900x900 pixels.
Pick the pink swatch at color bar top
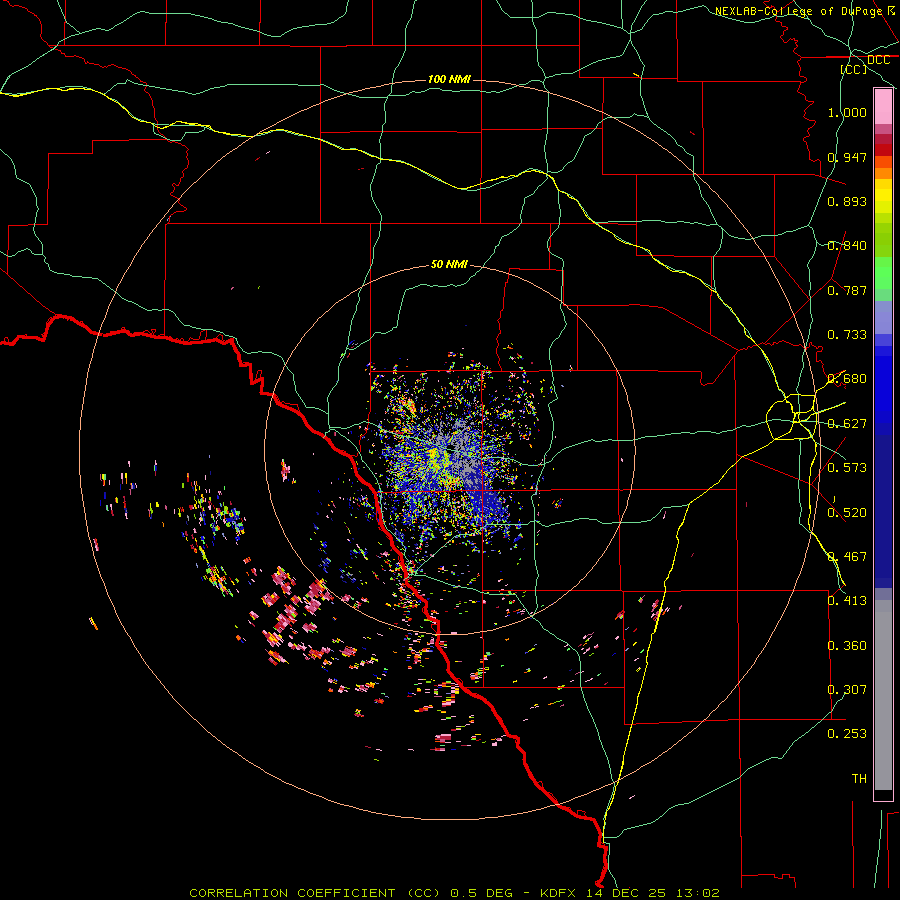883,107
